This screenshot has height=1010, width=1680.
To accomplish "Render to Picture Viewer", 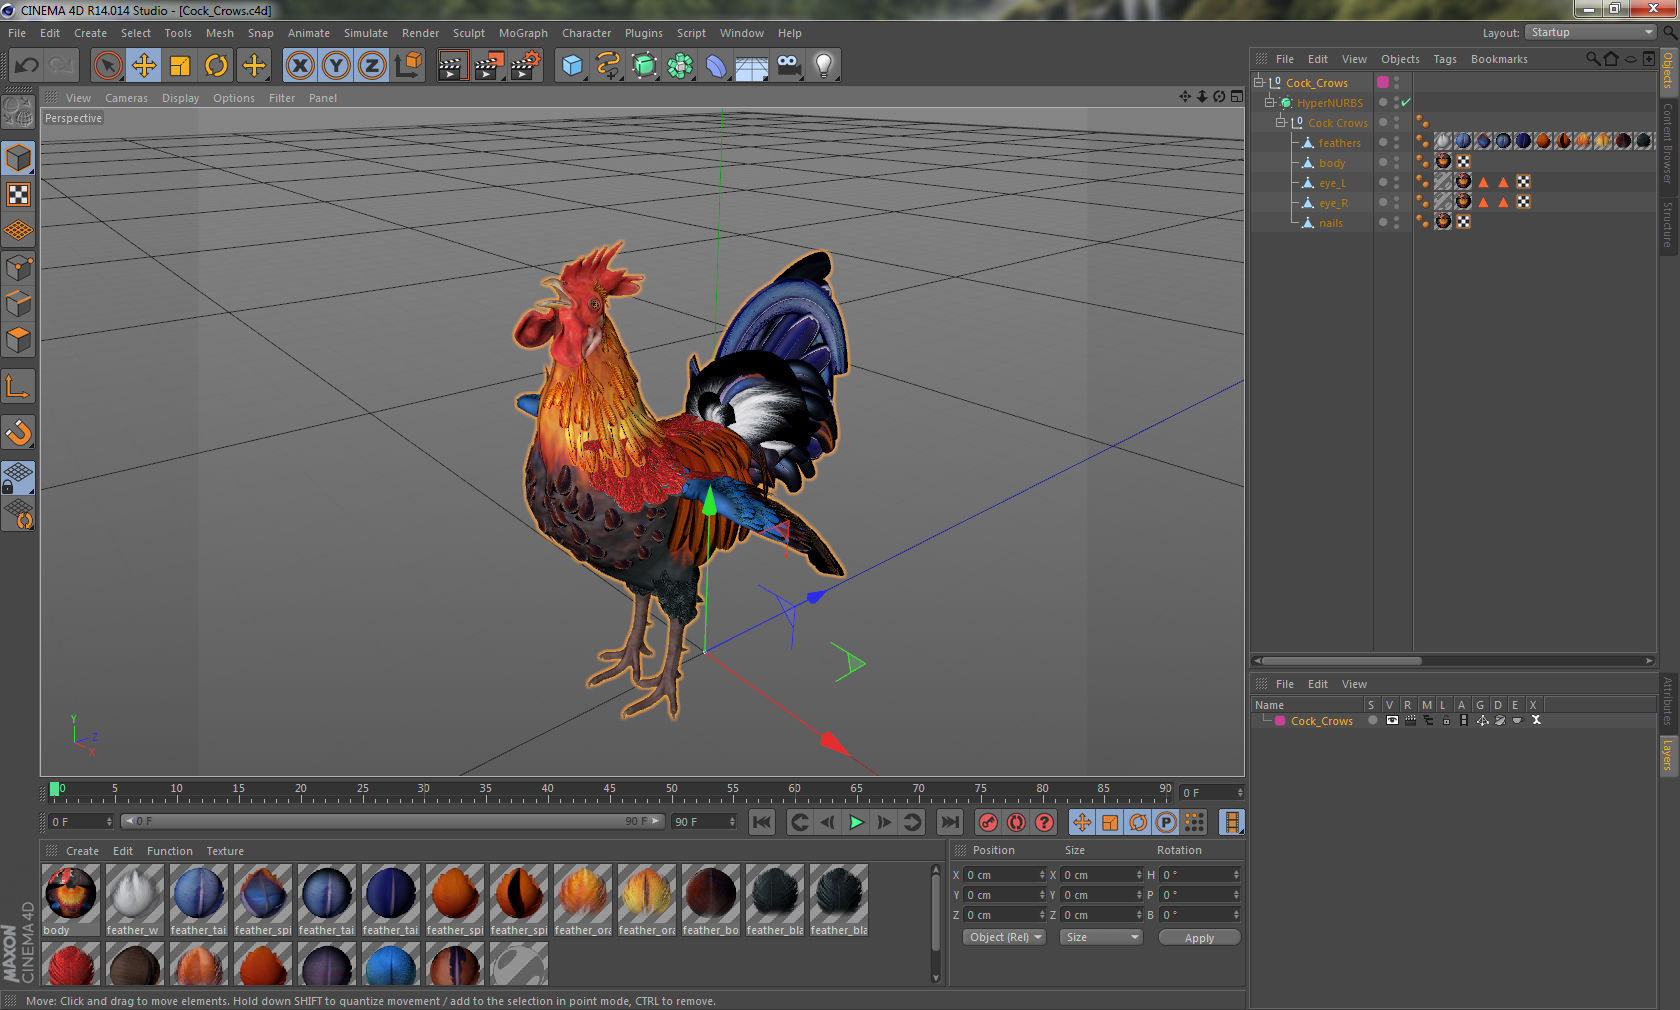I will [x=488, y=66].
